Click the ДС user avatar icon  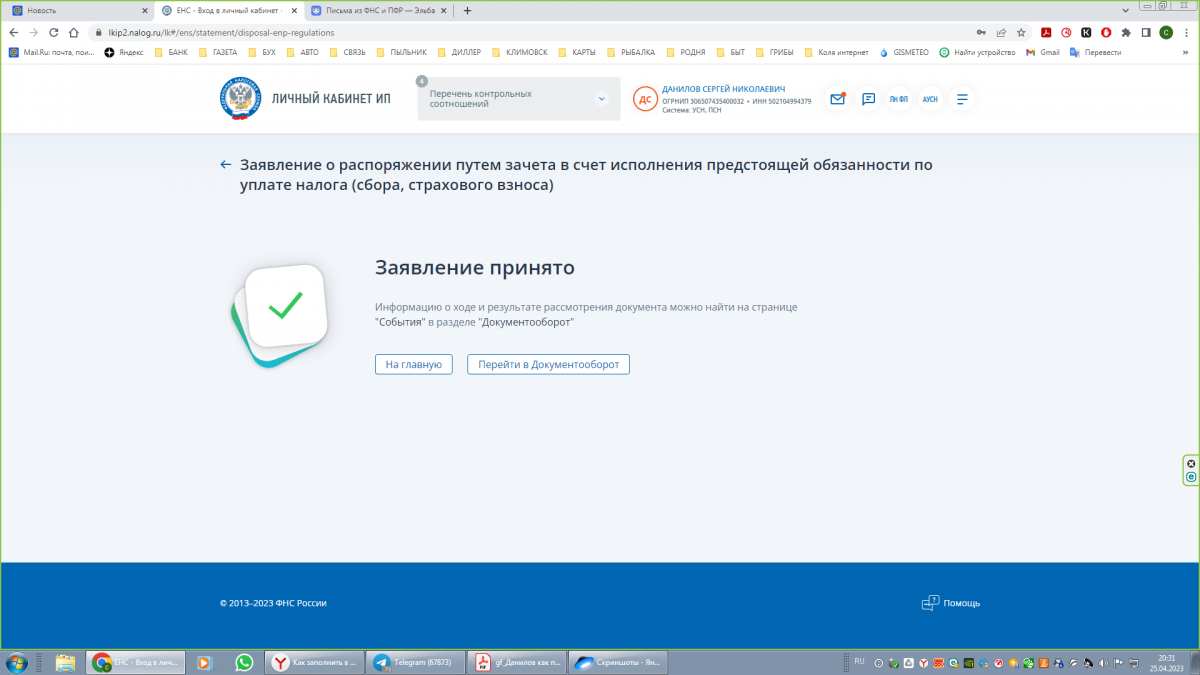(645, 99)
